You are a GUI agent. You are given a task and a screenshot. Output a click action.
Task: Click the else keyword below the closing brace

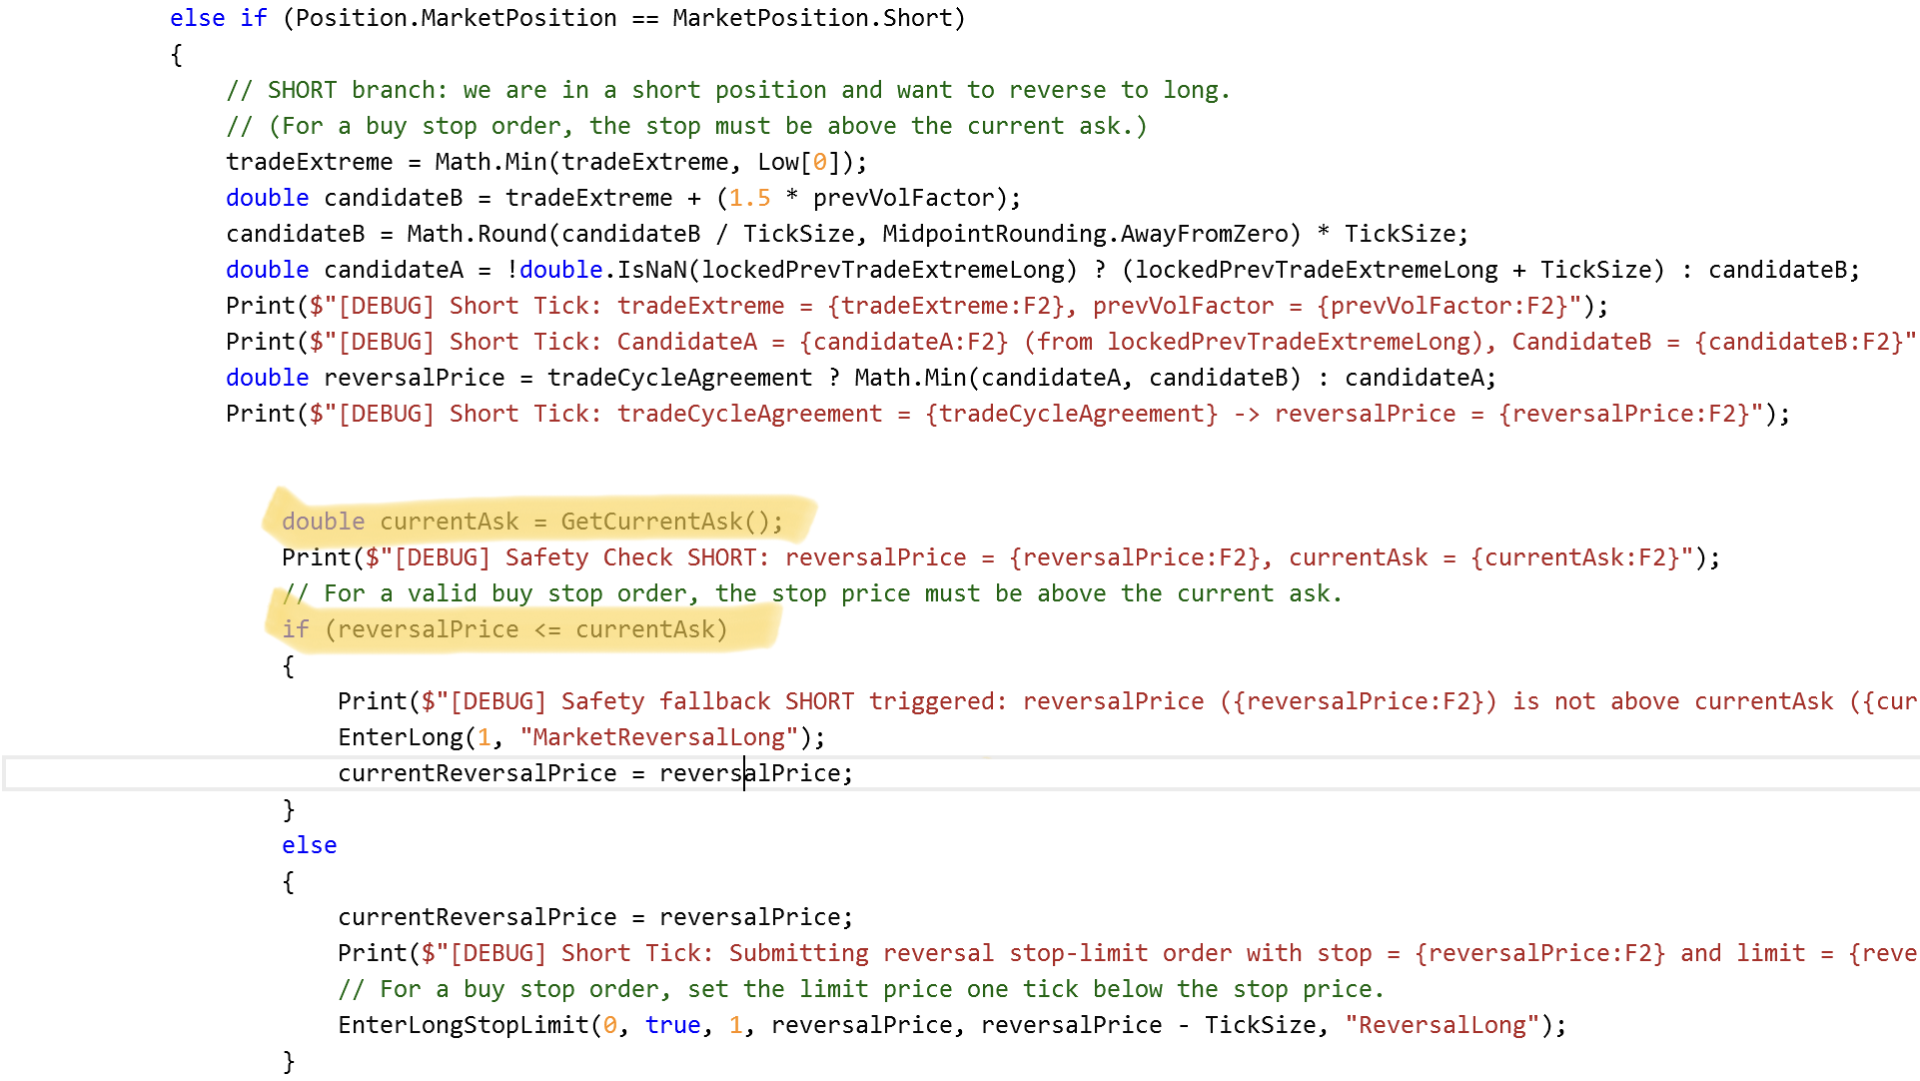[x=309, y=845]
